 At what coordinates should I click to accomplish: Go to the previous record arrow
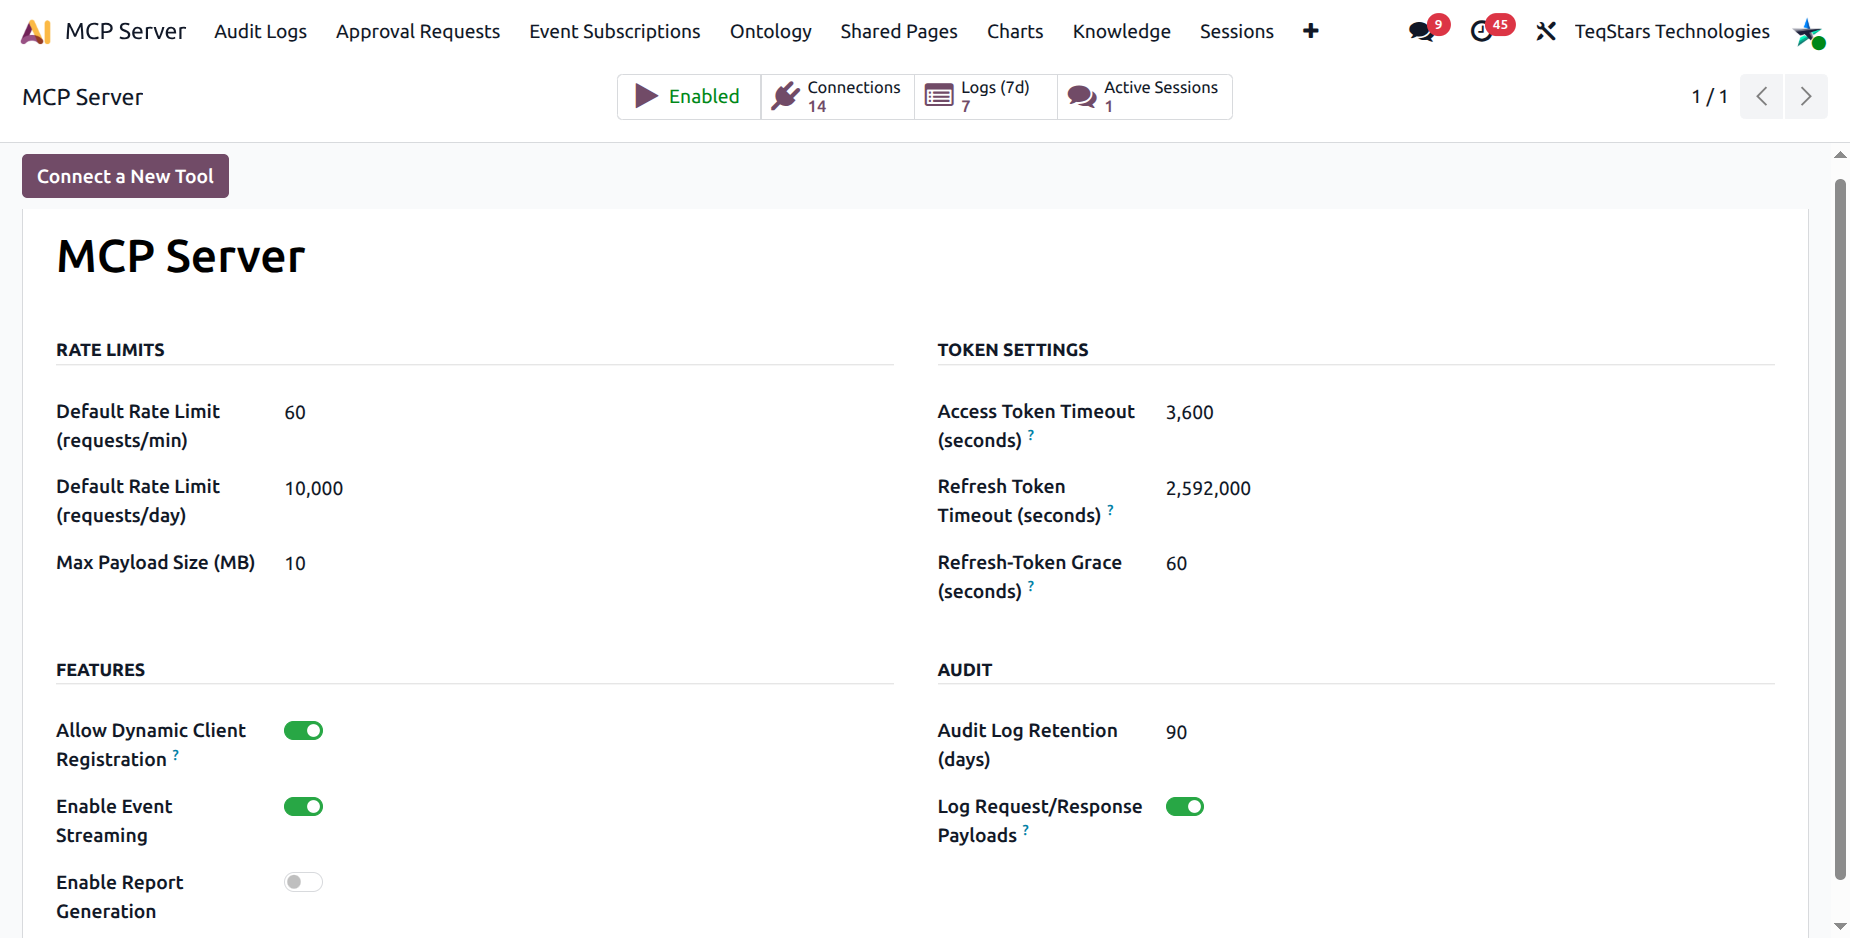click(1762, 97)
